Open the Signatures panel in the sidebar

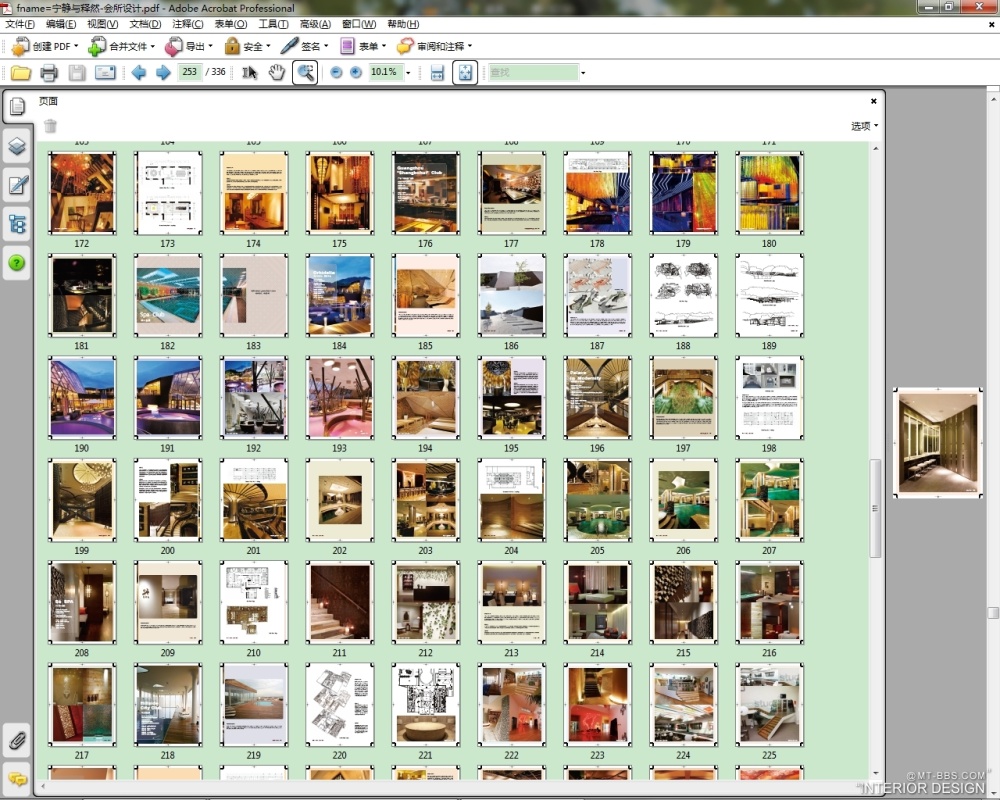(x=17, y=185)
